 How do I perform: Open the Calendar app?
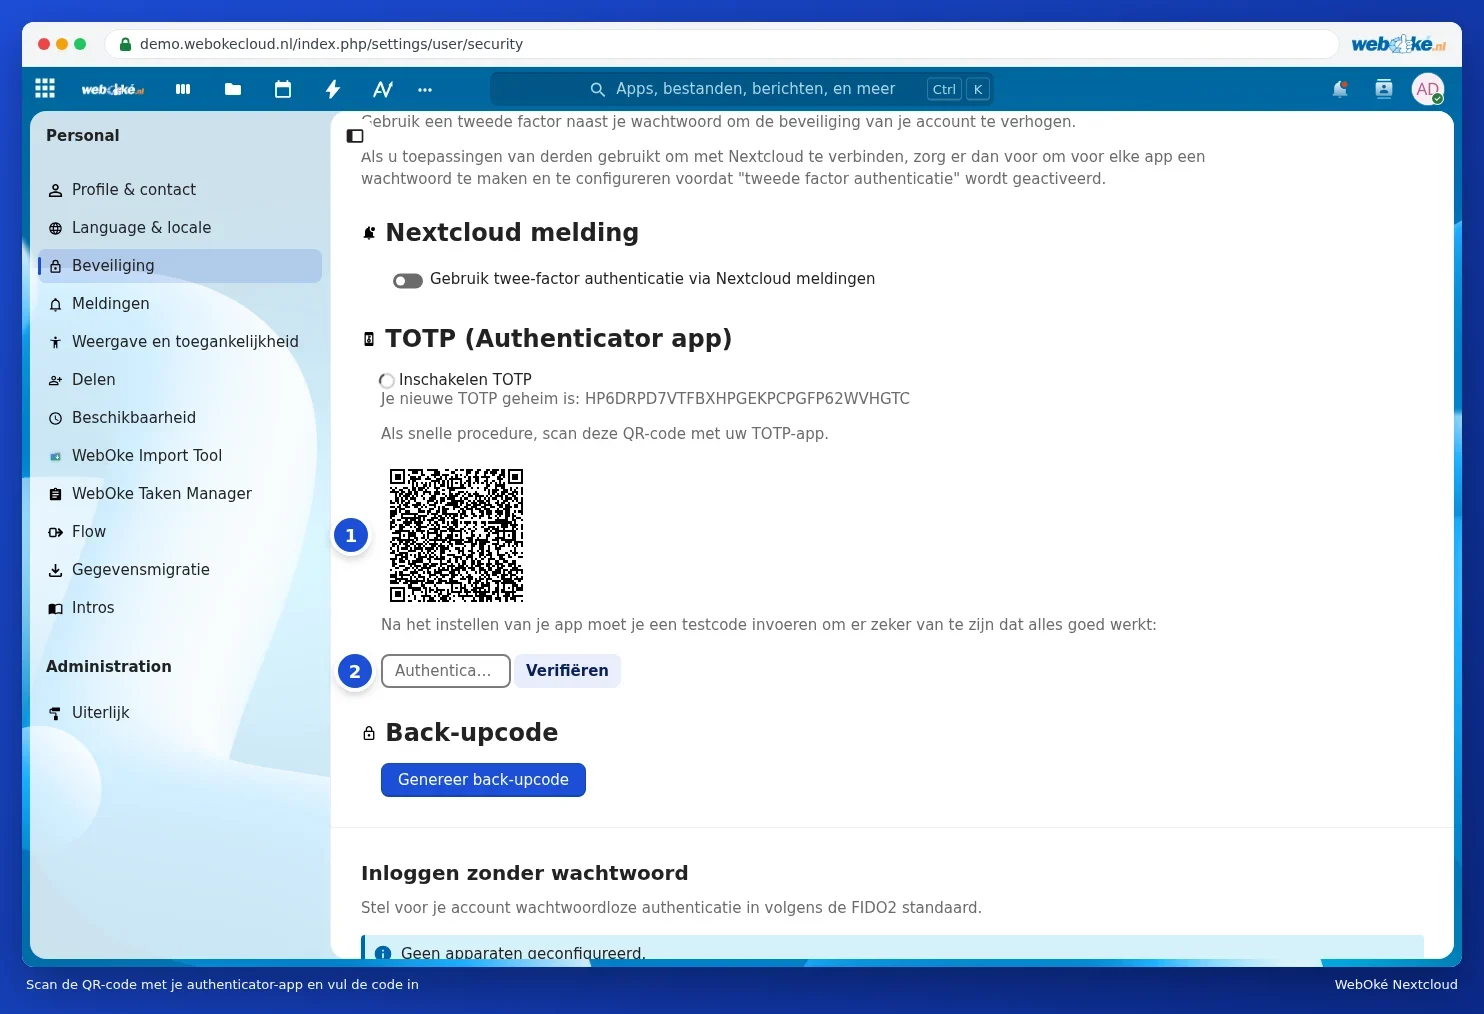point(283,89)
